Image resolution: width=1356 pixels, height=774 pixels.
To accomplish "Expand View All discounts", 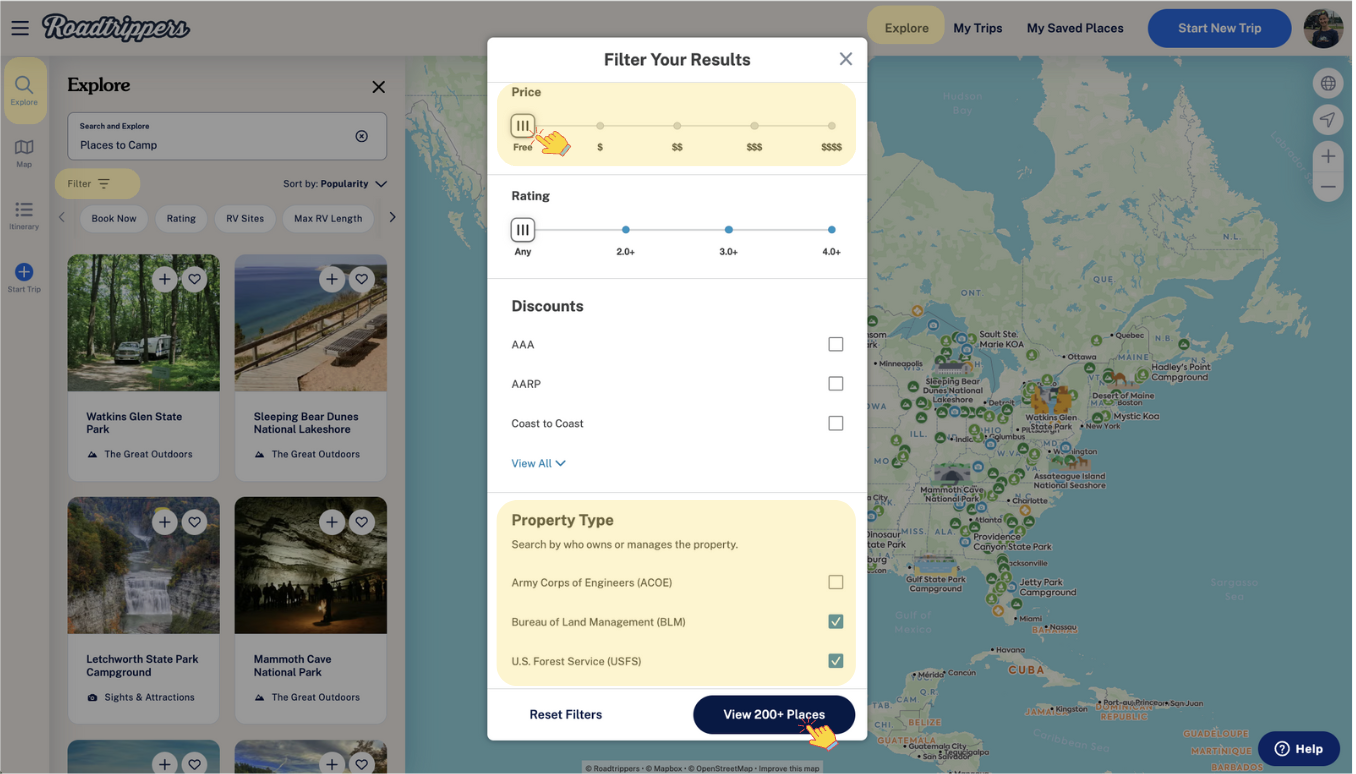I will (538, 463).
